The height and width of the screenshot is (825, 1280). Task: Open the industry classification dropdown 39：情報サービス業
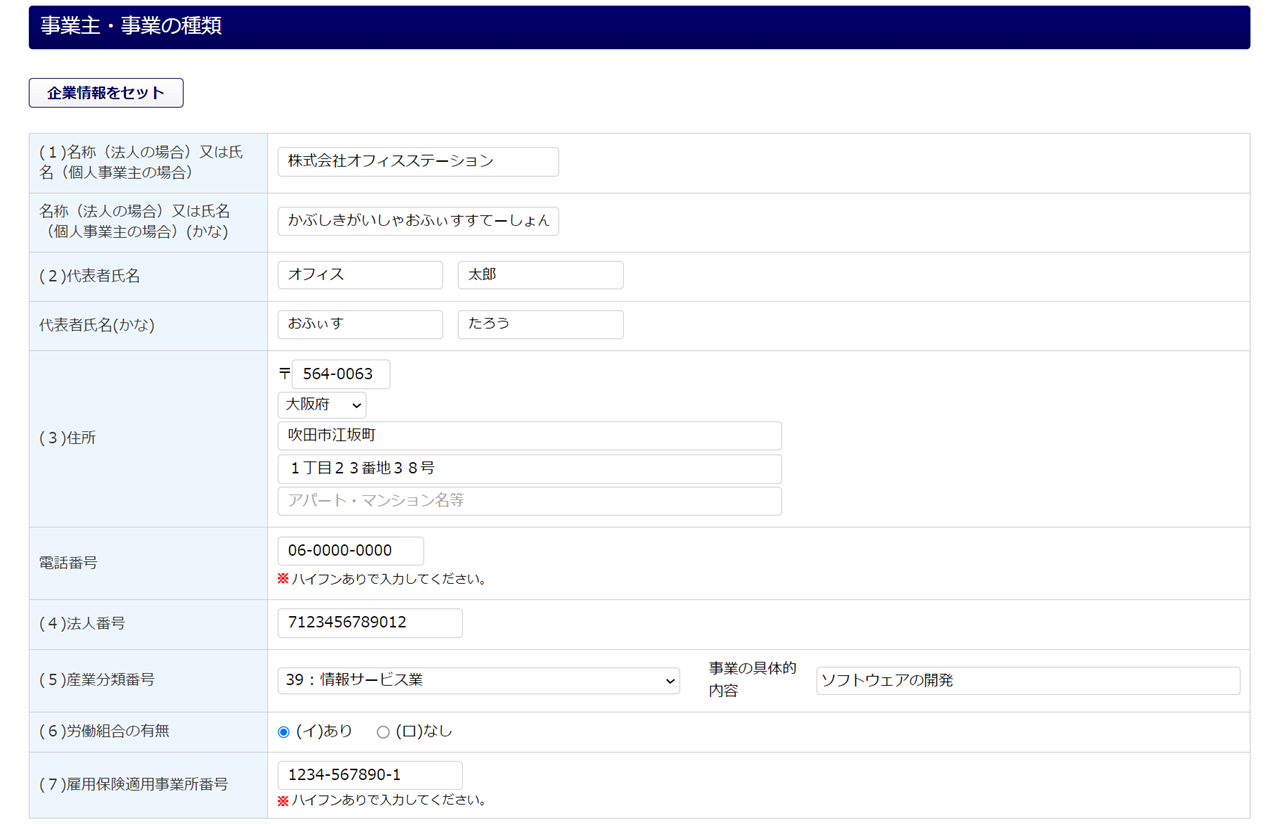click(x=479, y=680)
